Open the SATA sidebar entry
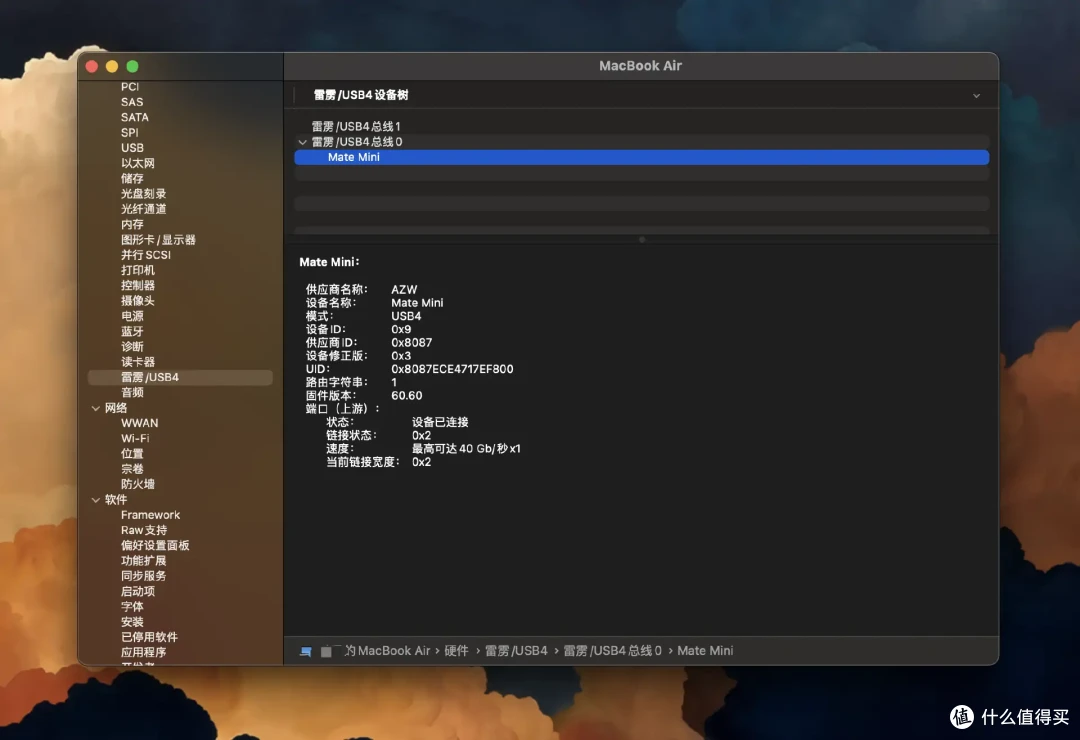Image resolution: width=1080 pixels, height=740 pixels. tap(134, 117)
